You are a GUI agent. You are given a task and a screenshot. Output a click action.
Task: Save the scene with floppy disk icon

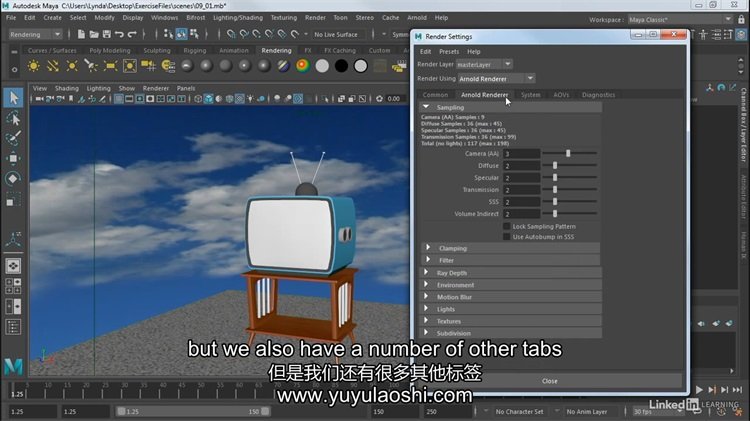click(x=106, y=34)
